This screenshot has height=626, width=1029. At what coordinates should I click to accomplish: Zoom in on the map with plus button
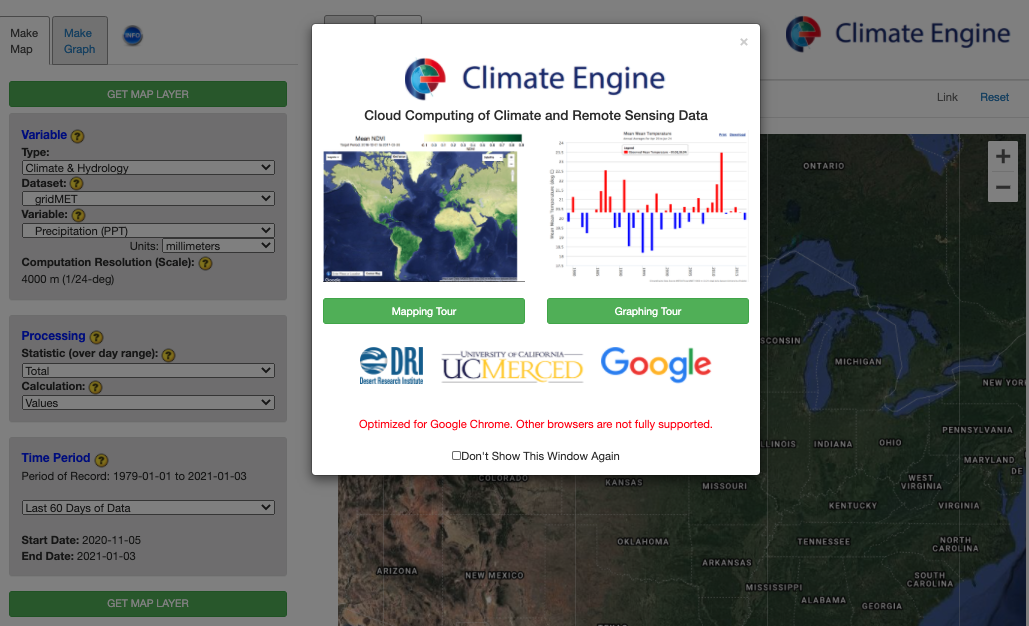coord(1003,156)
